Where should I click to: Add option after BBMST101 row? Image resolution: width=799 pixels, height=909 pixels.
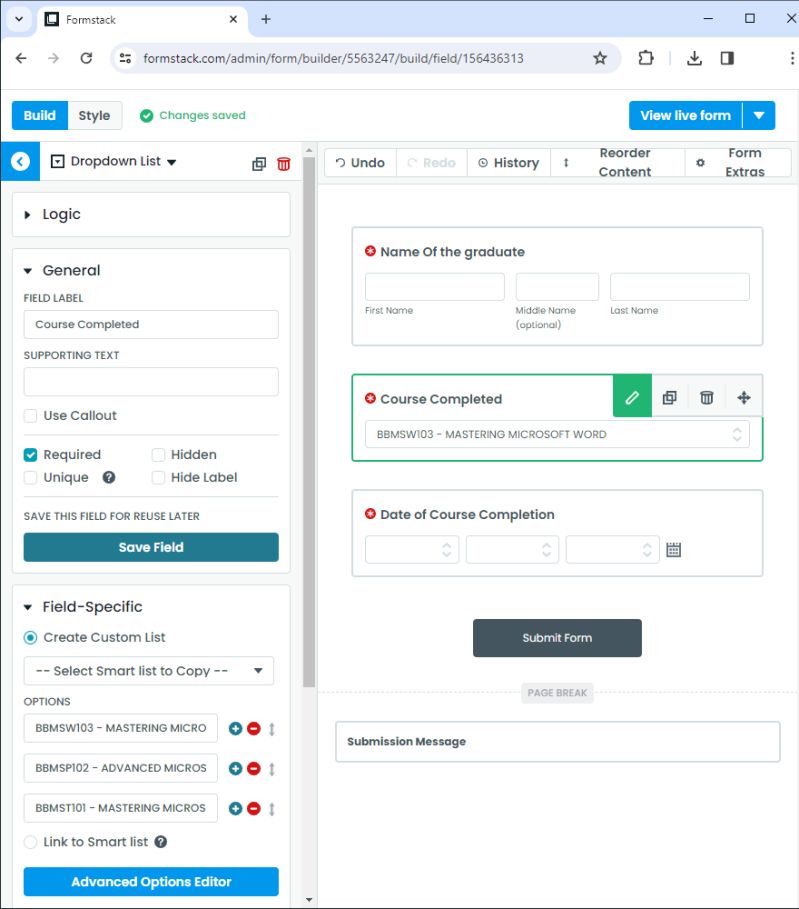[235, 809]
